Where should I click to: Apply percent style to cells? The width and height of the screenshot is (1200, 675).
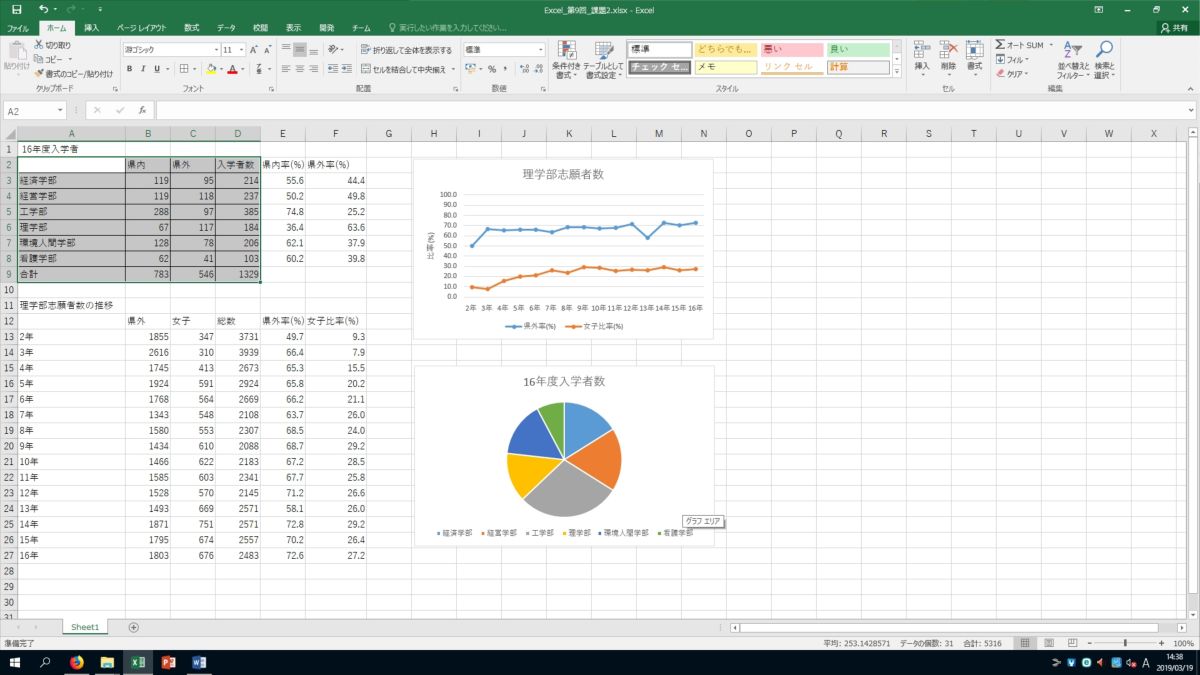(492, 69)
